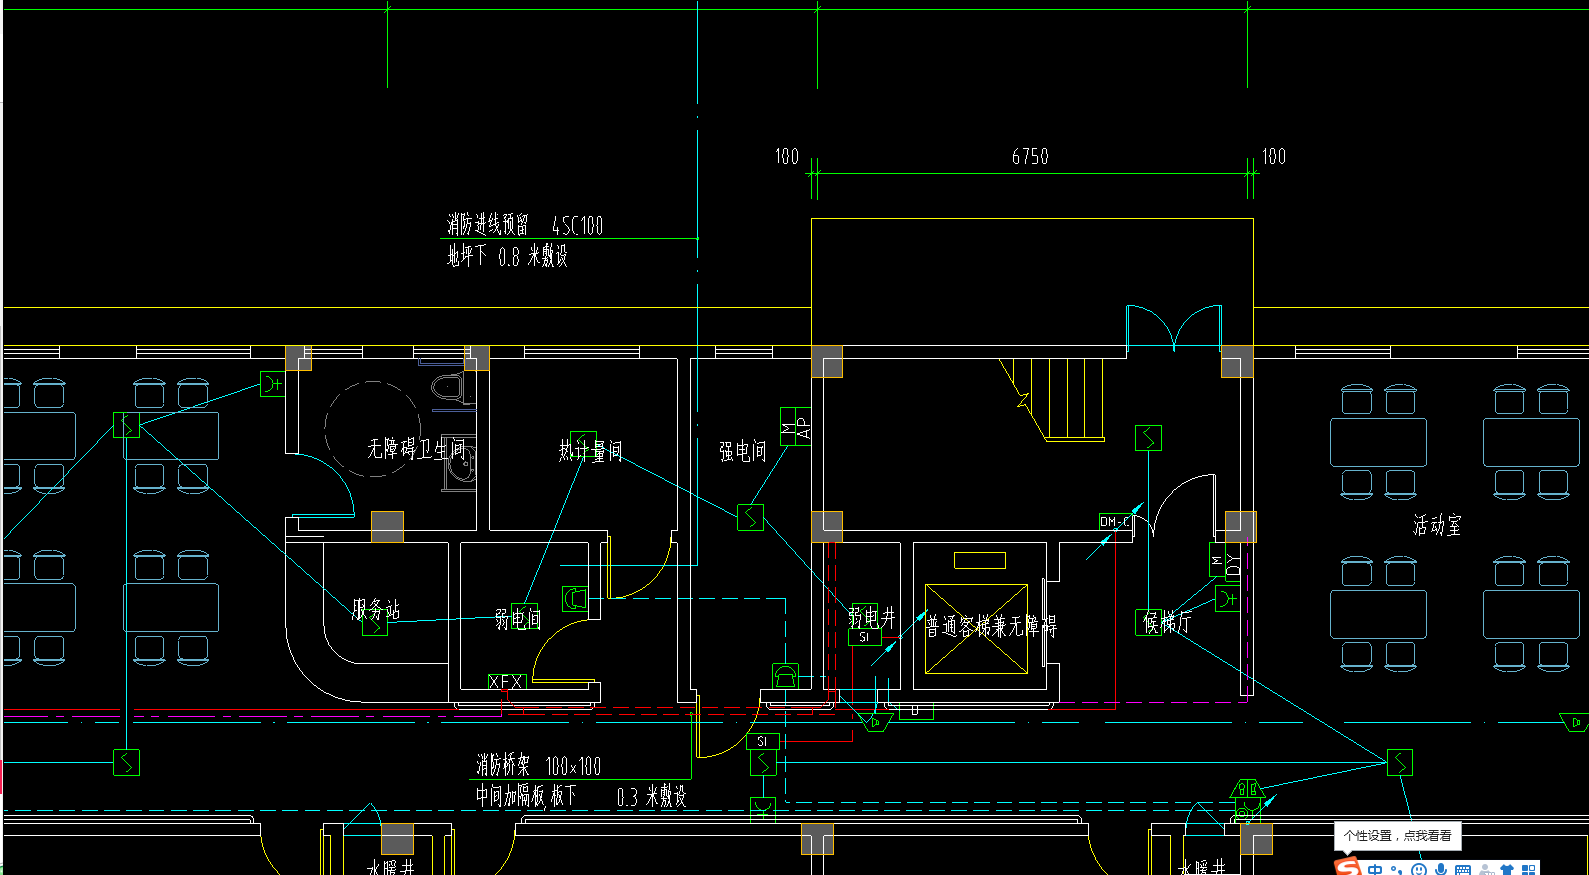
Task: Click the 消防进线预留 4SC100 annotation
Action: click(525, 224)
